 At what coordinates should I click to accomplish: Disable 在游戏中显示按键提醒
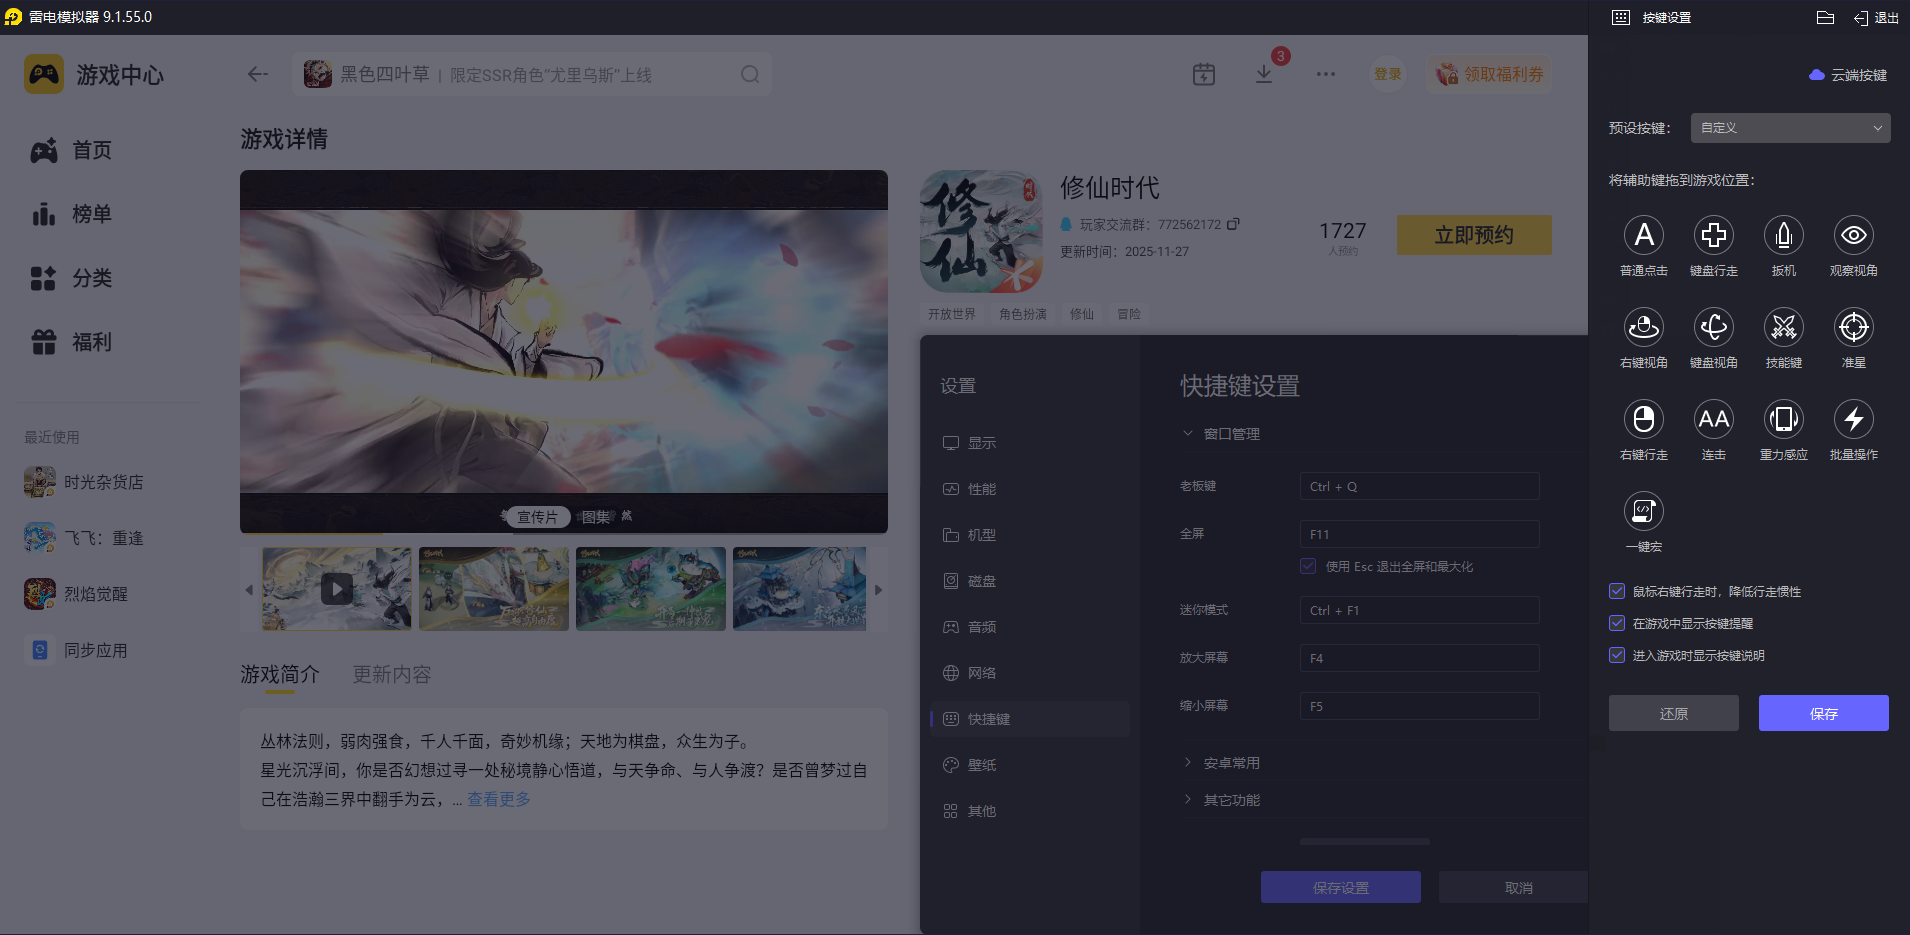pyautogui.click(x=1617, y=623)
